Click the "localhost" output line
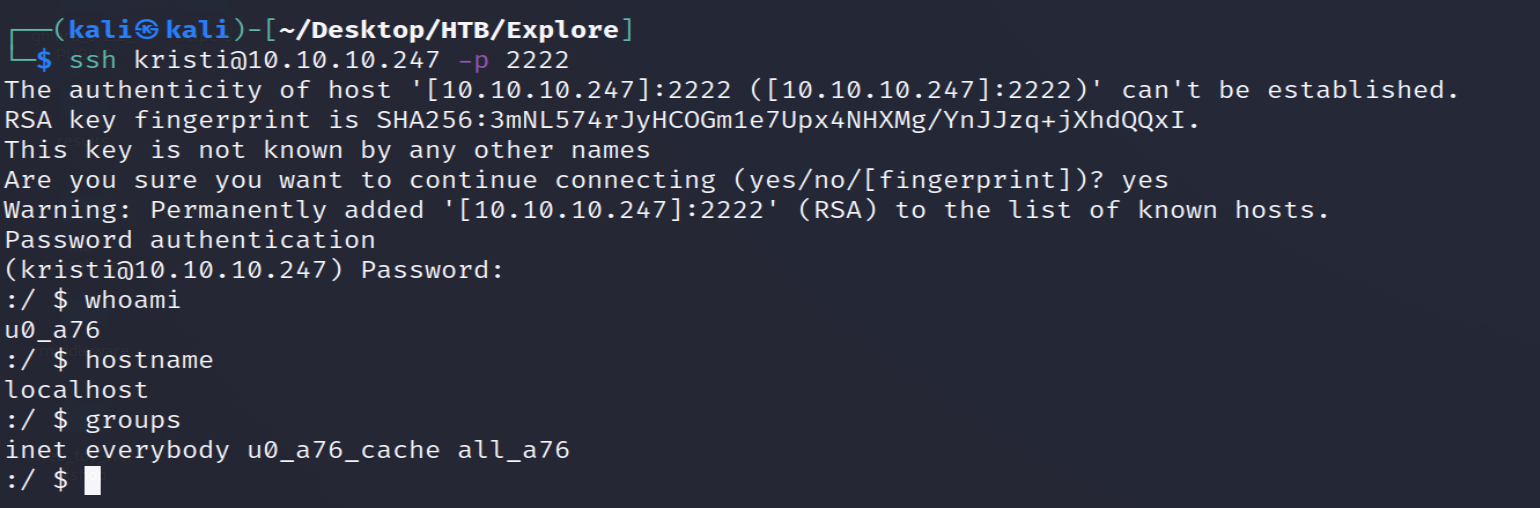 pos(77,390)
